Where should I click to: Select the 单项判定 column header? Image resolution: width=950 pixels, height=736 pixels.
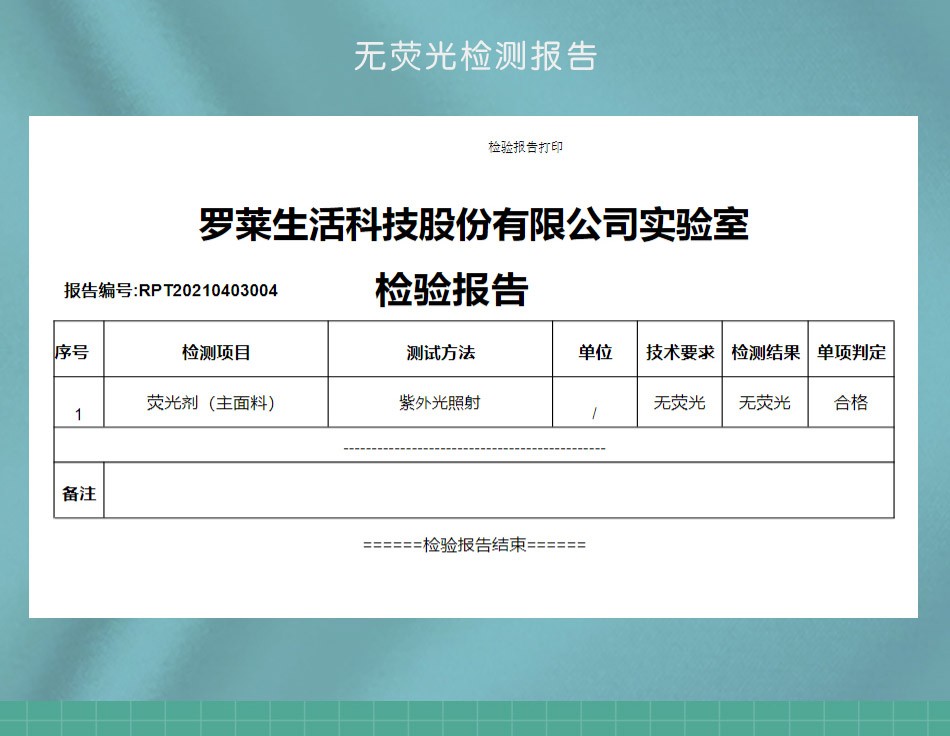[851, 349]
